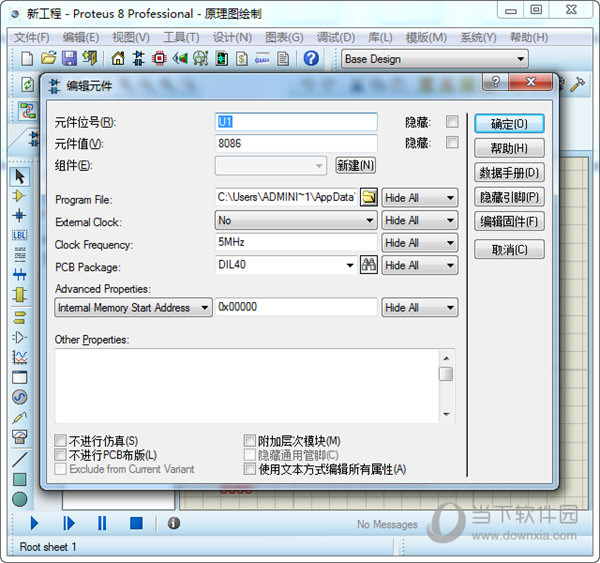This screenshot has width=600, height=563.
Task: Select the Text Script tool
Action: click(20, 255)
